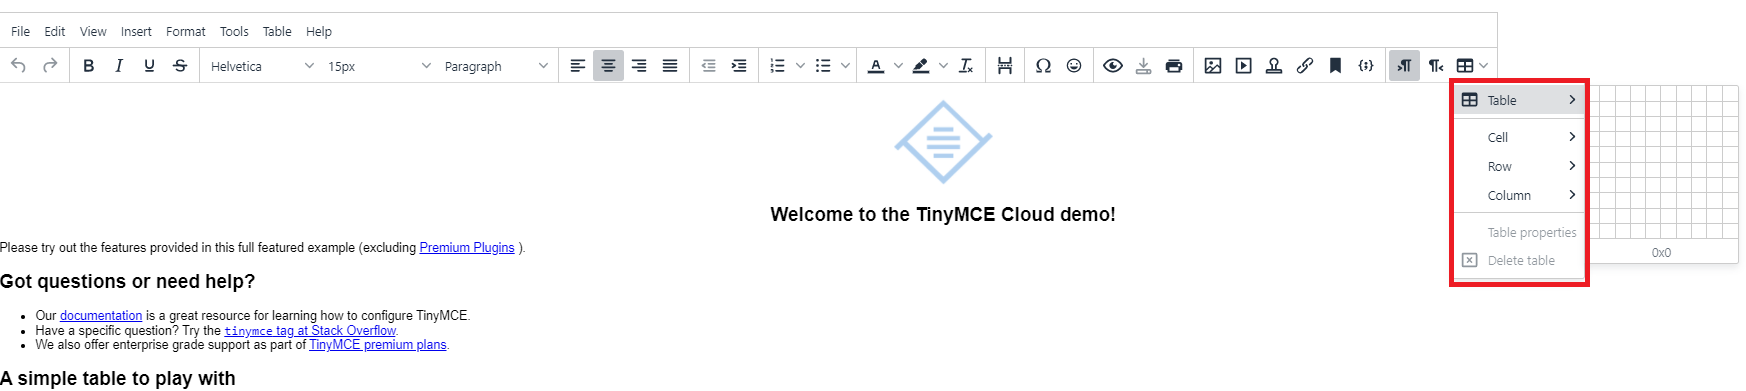Insert media (video) icon
Viewport: 1746px width, 391px height.
tap(1243, 66)
